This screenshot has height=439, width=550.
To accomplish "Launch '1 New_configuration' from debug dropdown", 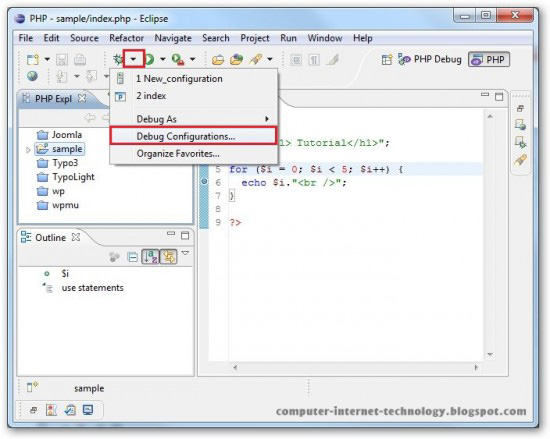I will click(x=194, y=79).
